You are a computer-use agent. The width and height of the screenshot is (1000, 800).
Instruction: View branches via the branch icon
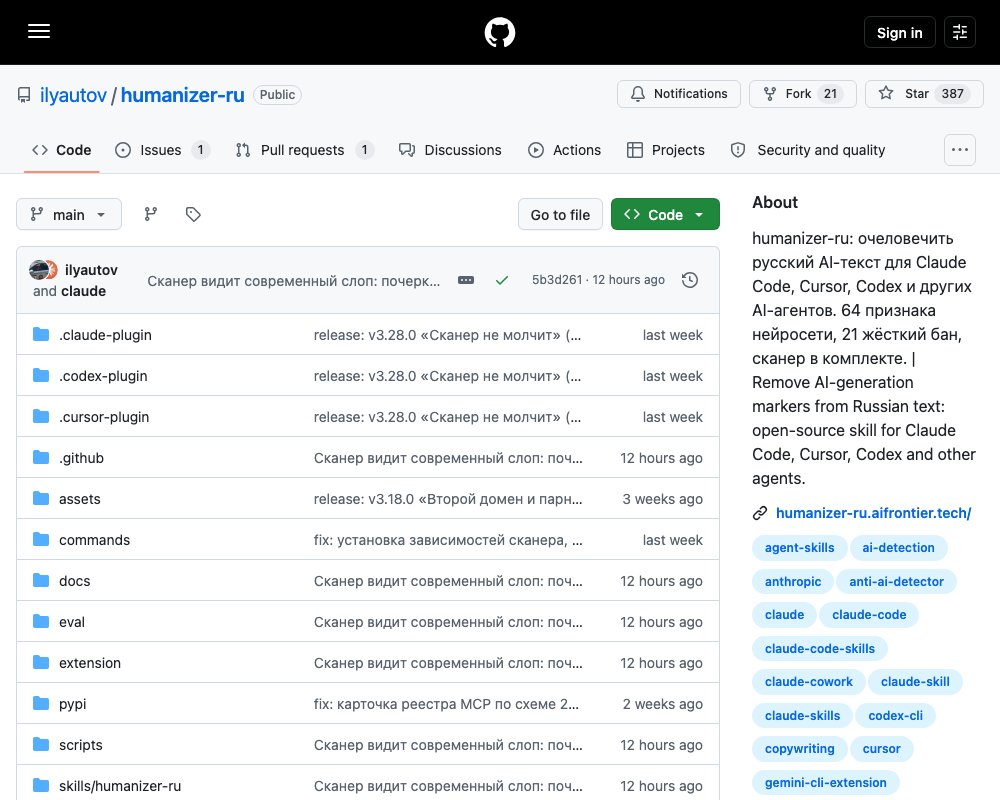coord(151,214)
